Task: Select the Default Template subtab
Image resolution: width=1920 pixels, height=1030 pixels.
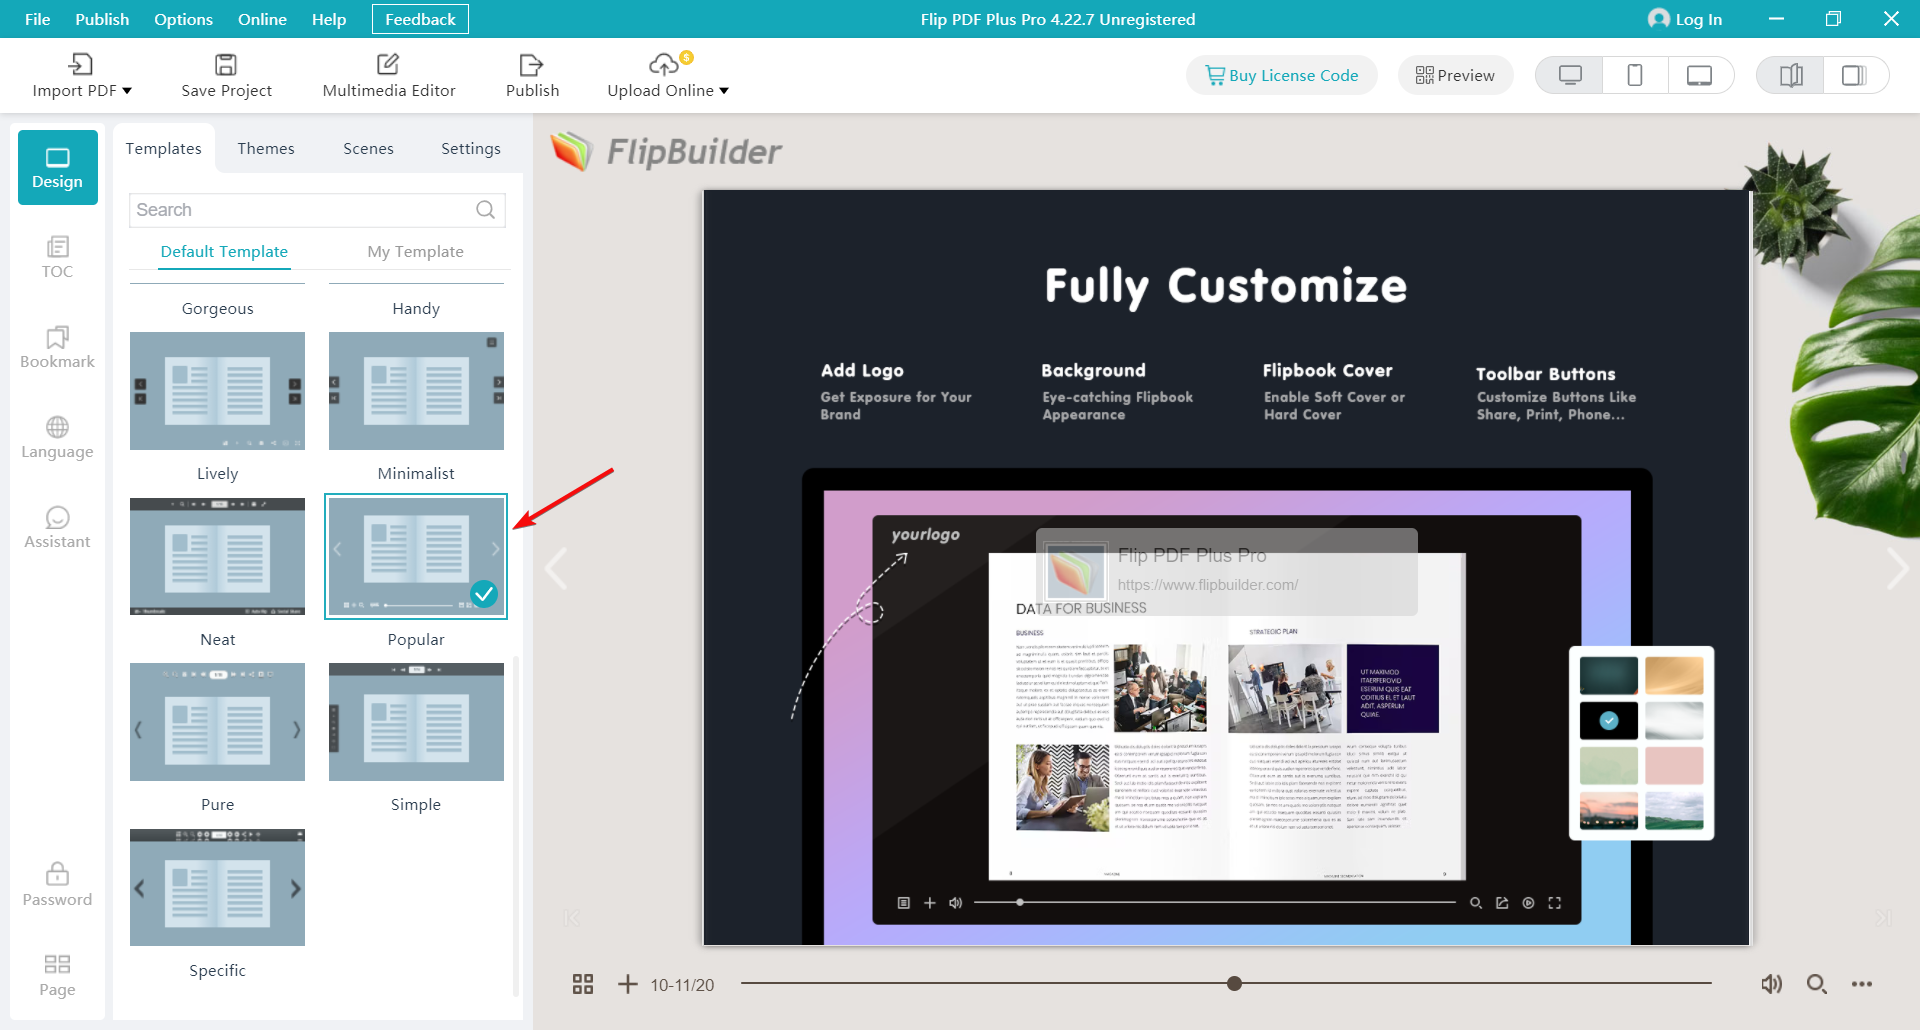Action: (224, 252)
